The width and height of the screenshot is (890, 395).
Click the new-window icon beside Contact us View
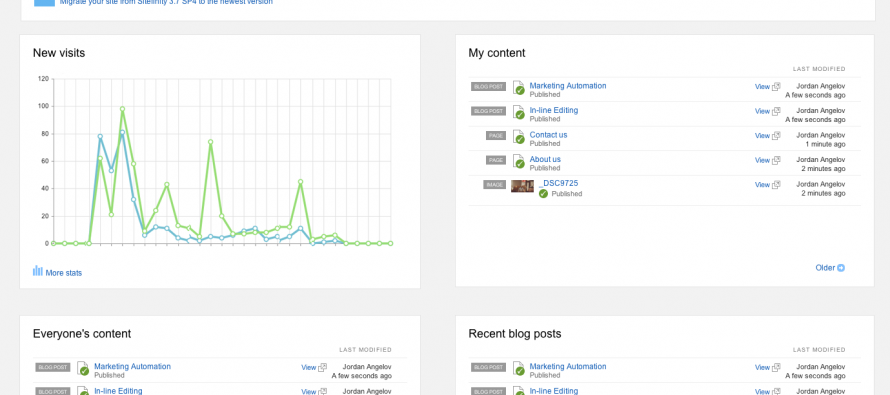(776, 136)
